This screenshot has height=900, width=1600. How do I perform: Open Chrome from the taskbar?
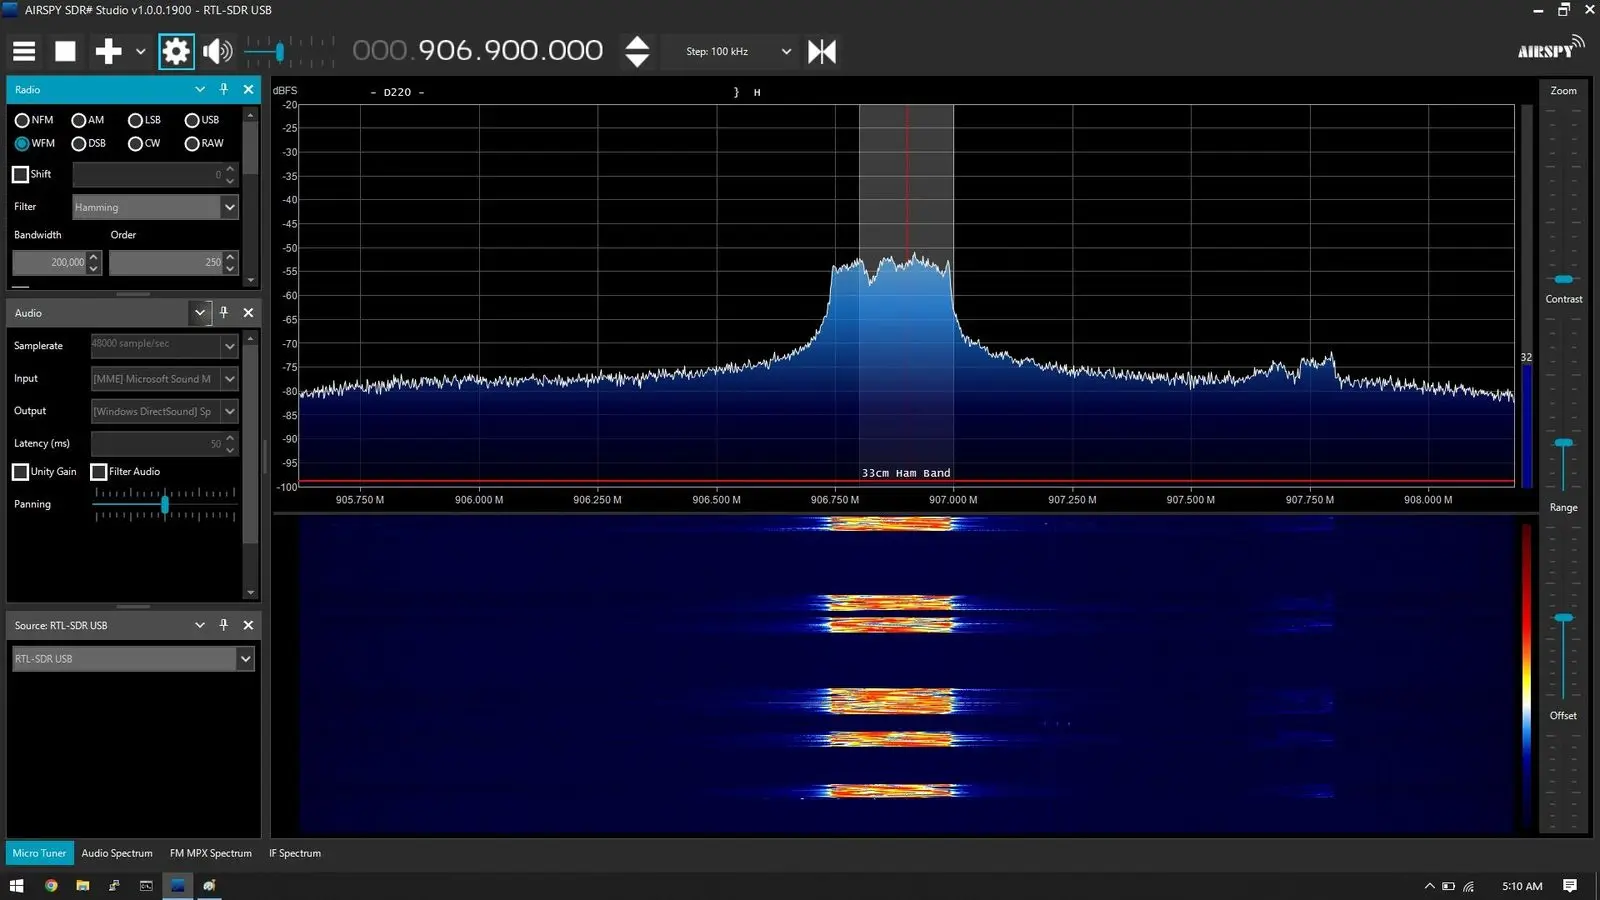51,886
